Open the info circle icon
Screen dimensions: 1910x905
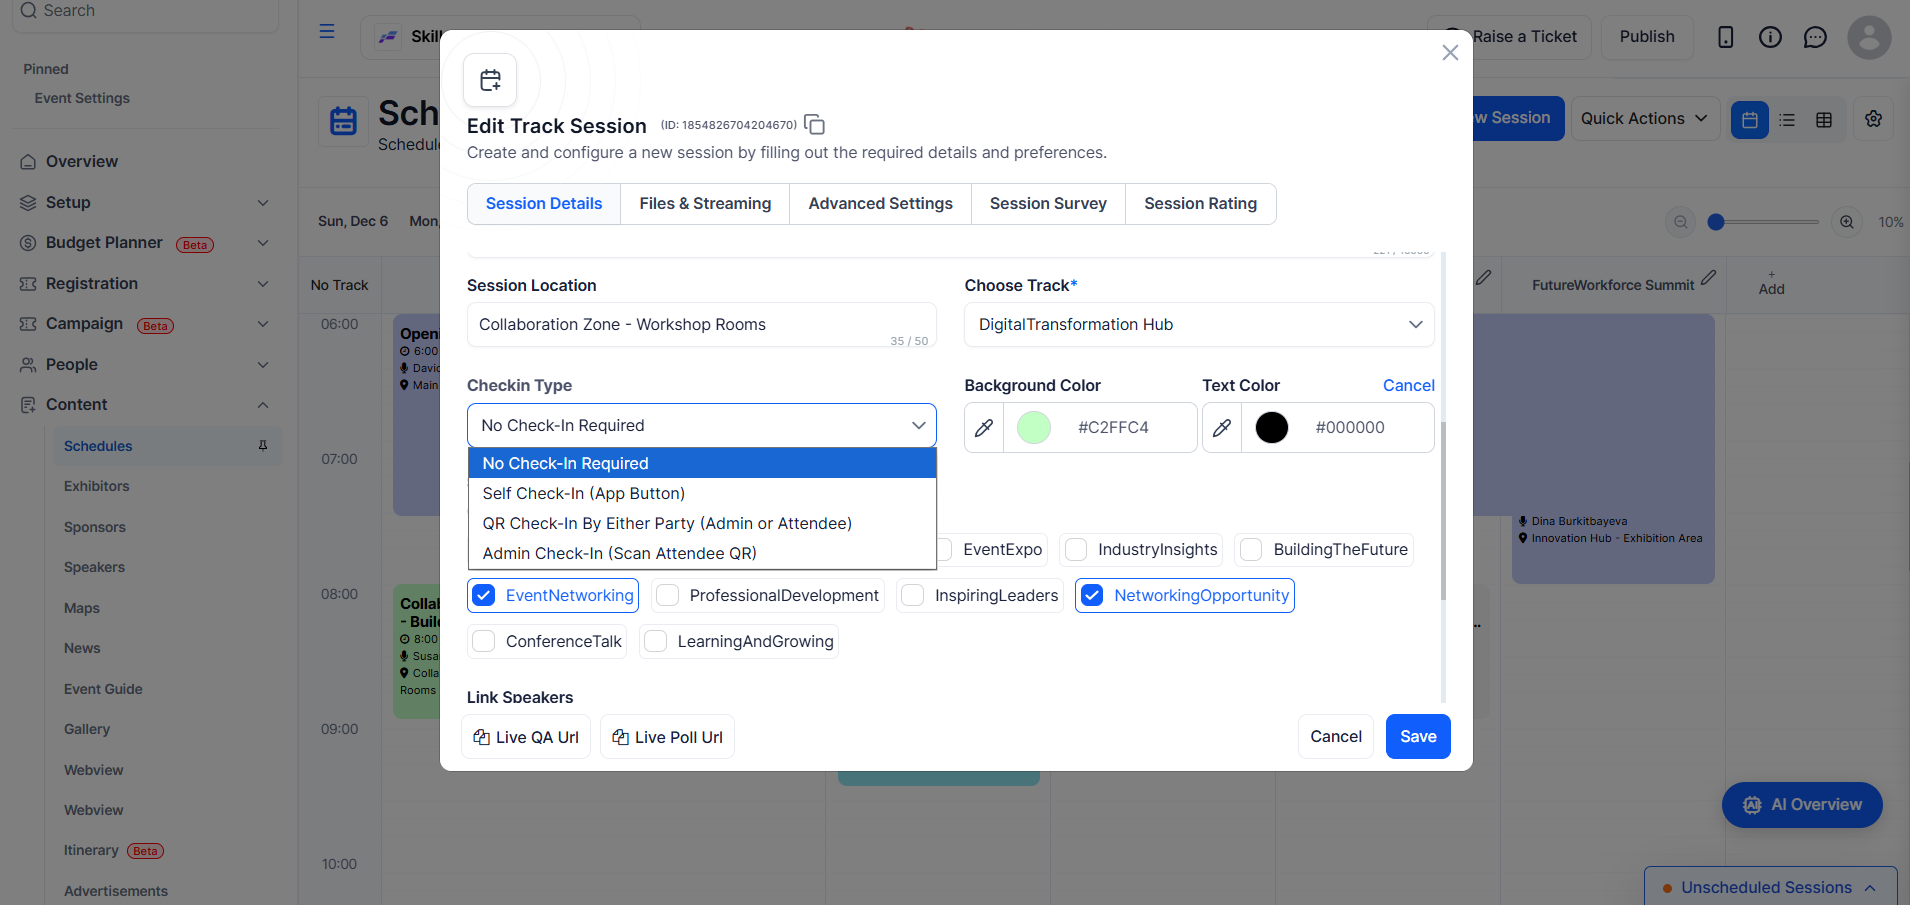click(x=1770, y=37)
